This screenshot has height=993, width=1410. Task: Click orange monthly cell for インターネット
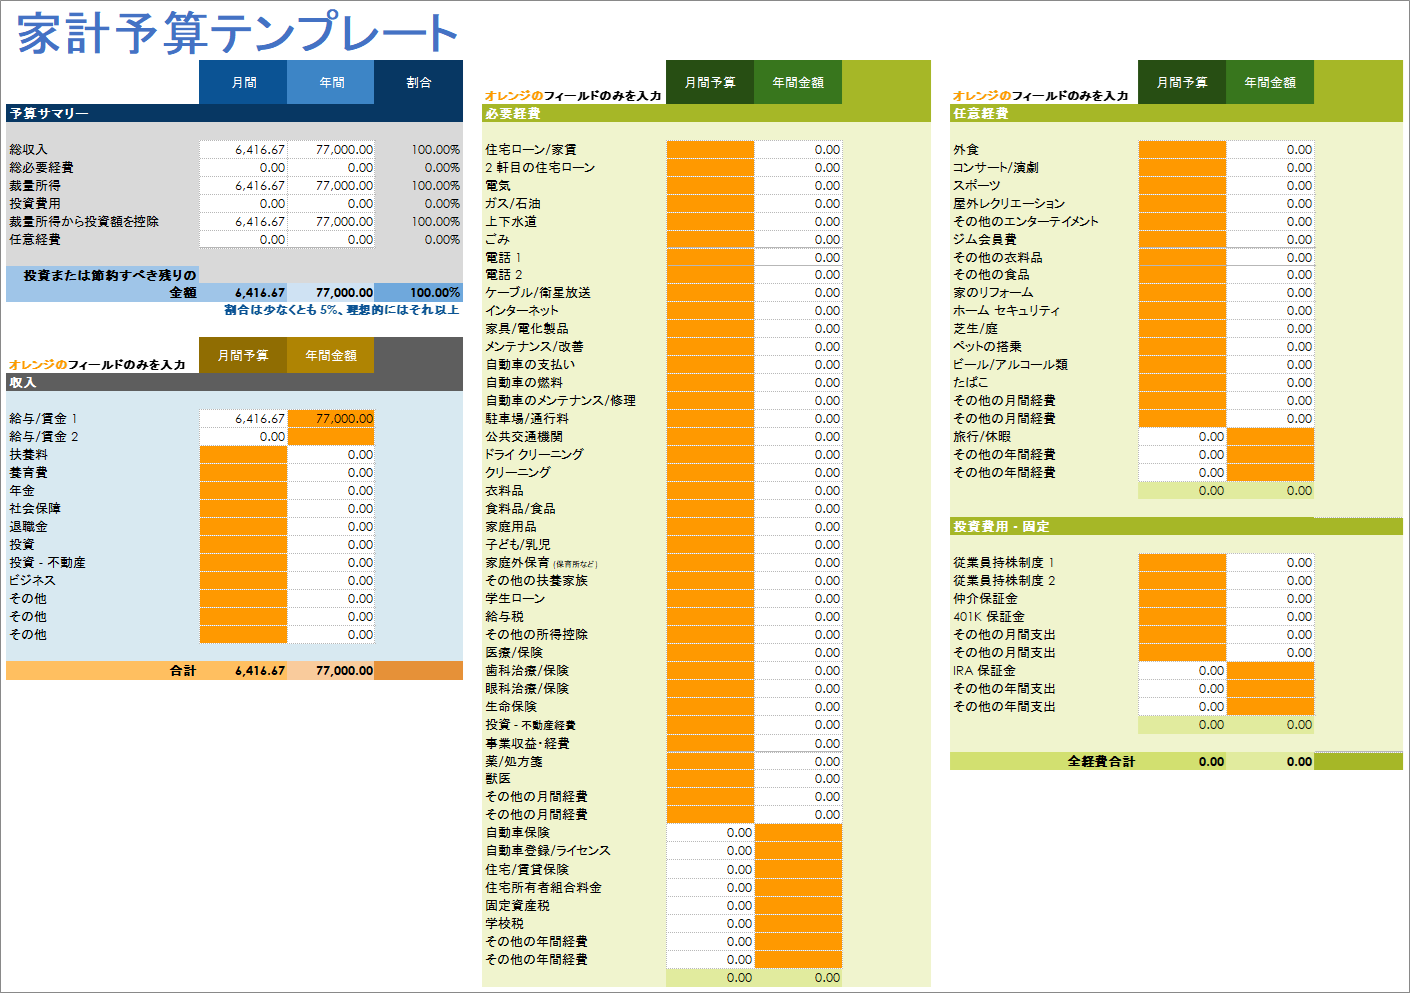click(710, 310)
